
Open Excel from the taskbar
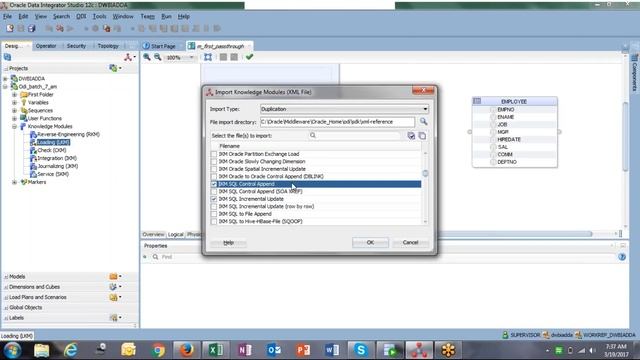coord(216,350)
